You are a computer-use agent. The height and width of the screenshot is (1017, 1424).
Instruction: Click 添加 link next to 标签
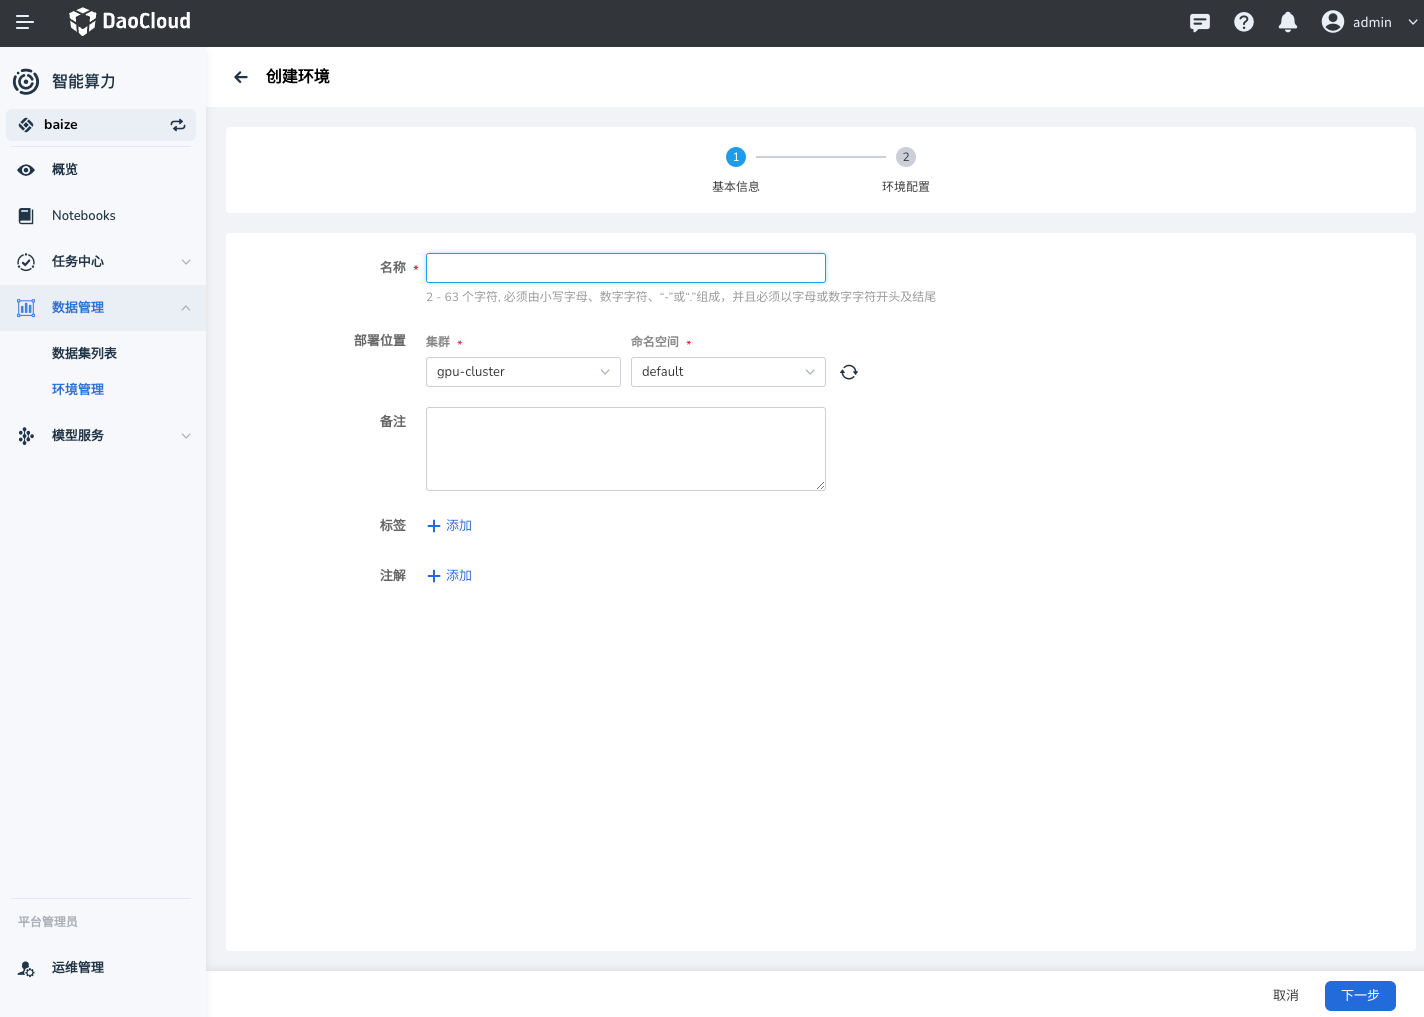tap(450, 526)
